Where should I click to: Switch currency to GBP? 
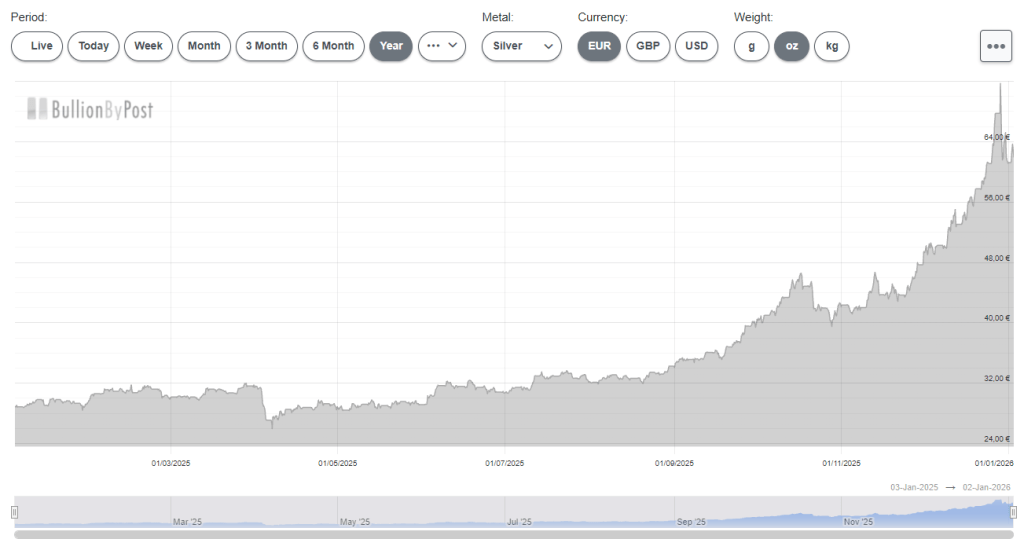pyautogui.click(x=648, y=46)
